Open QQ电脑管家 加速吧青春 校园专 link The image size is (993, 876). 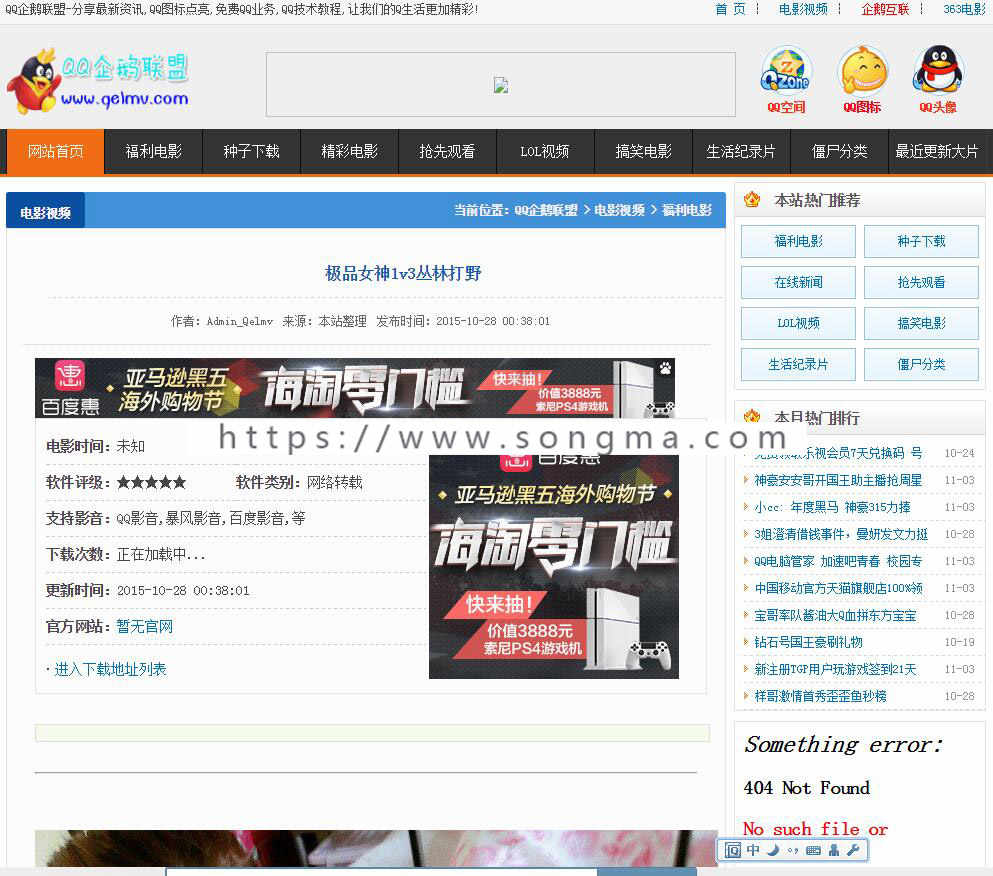tap(838, 561)
